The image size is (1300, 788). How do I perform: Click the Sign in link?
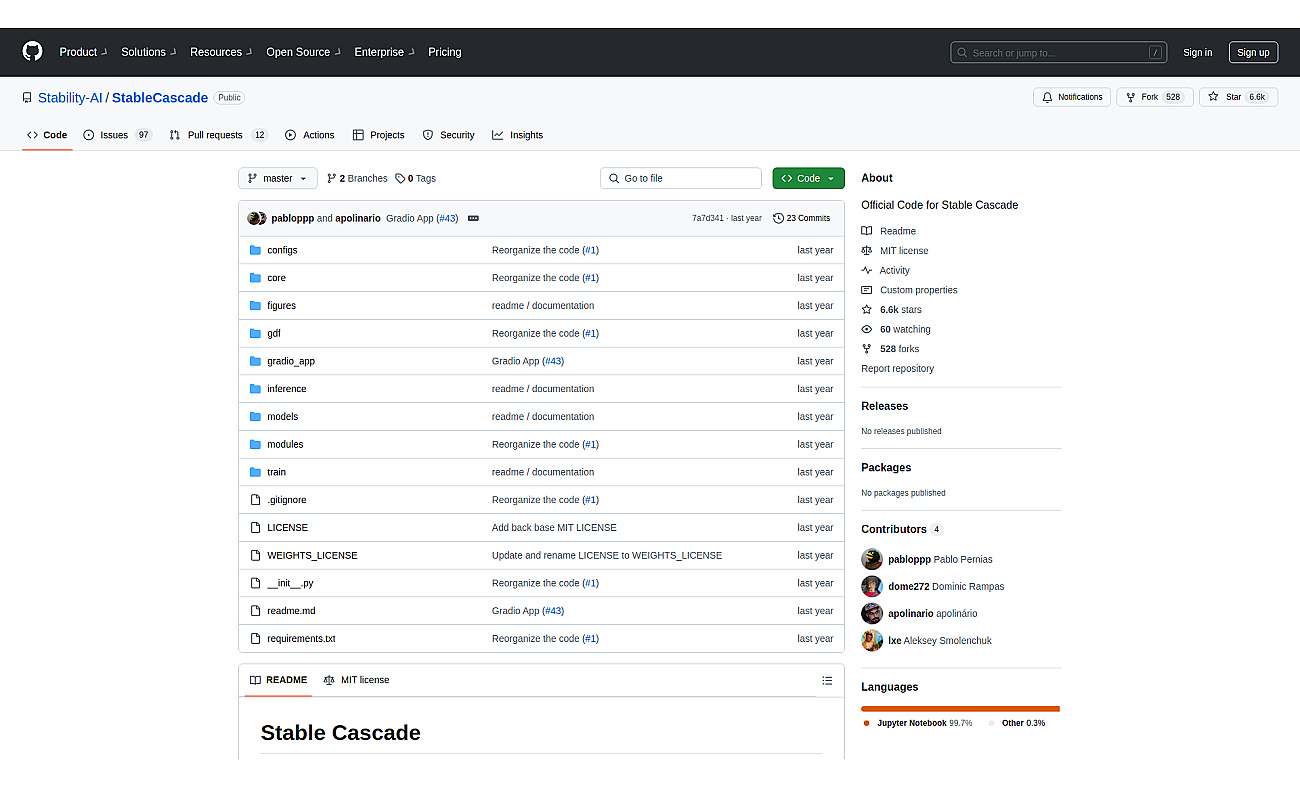click(1197, 52)
